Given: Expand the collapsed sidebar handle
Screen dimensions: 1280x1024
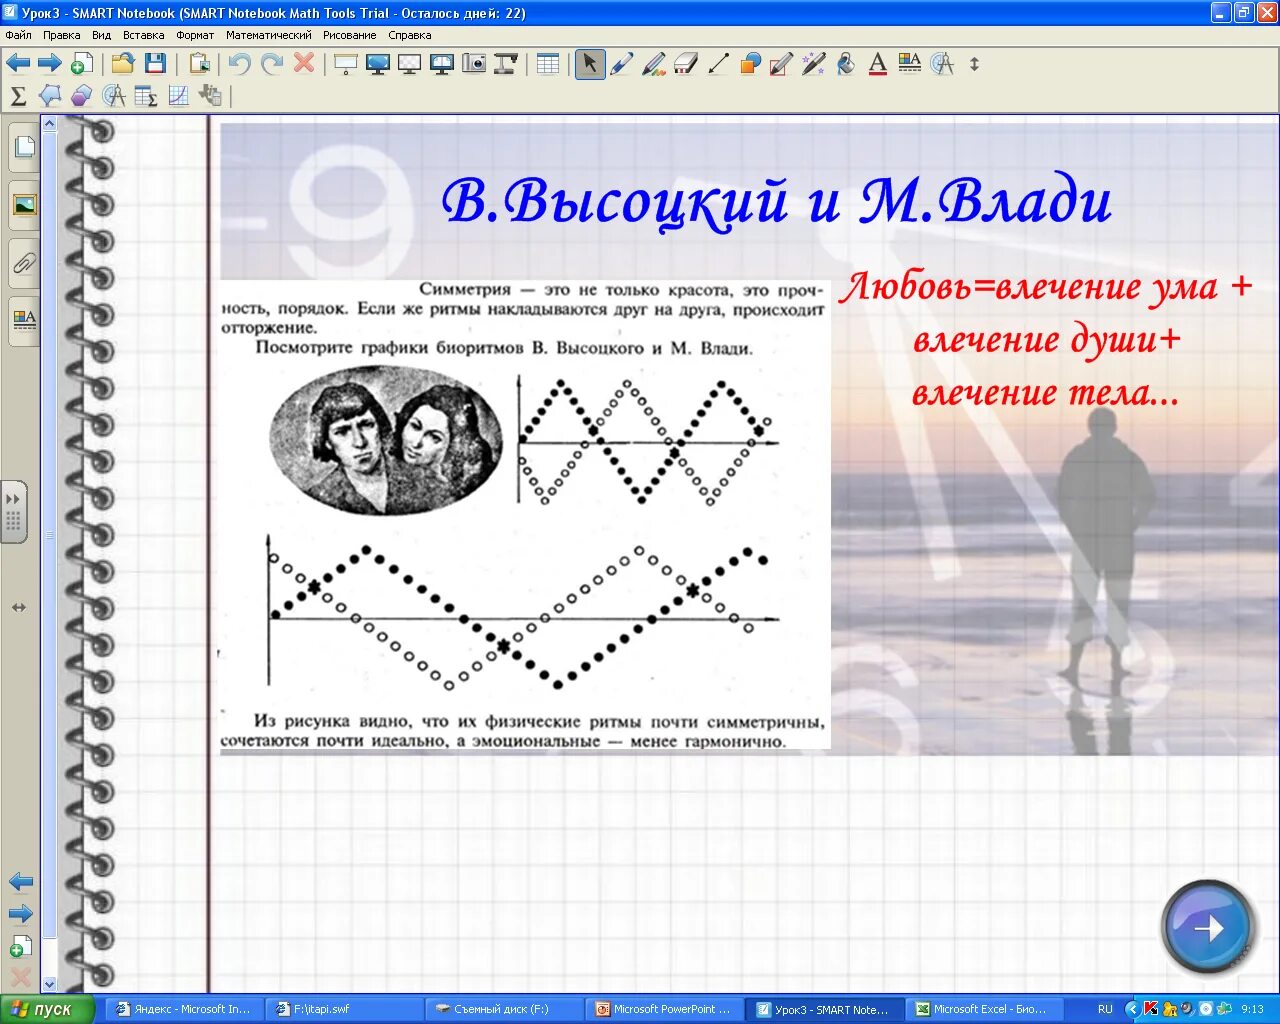Looking at the screenshot, I should click(13, 511).
